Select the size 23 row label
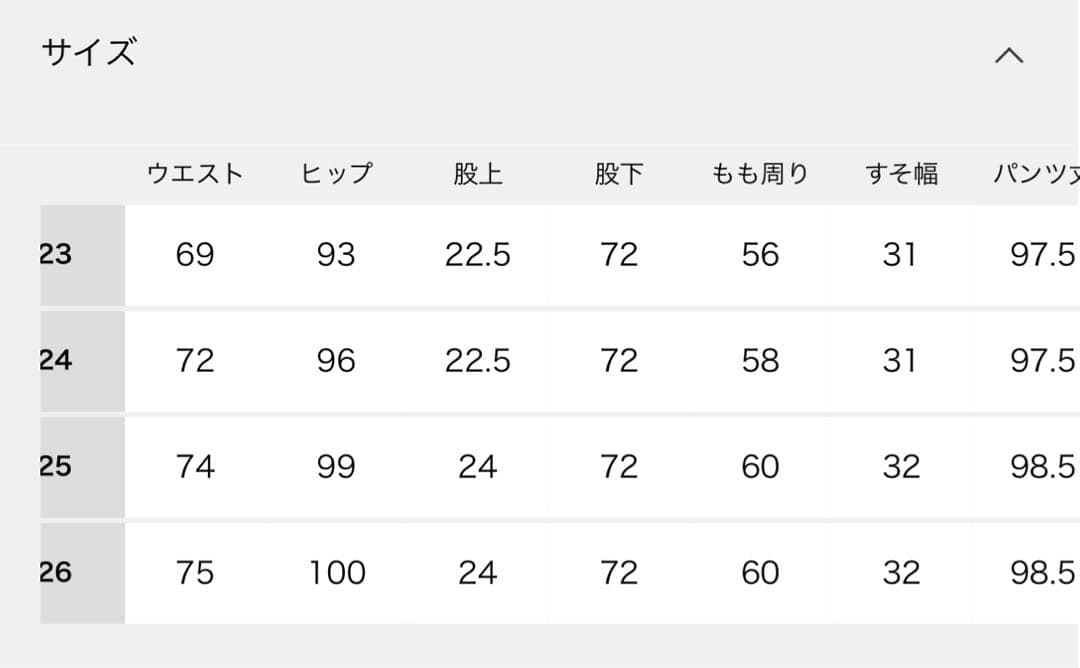Image resolution: width=1080 pixels, height=668 pixels. 58,255
